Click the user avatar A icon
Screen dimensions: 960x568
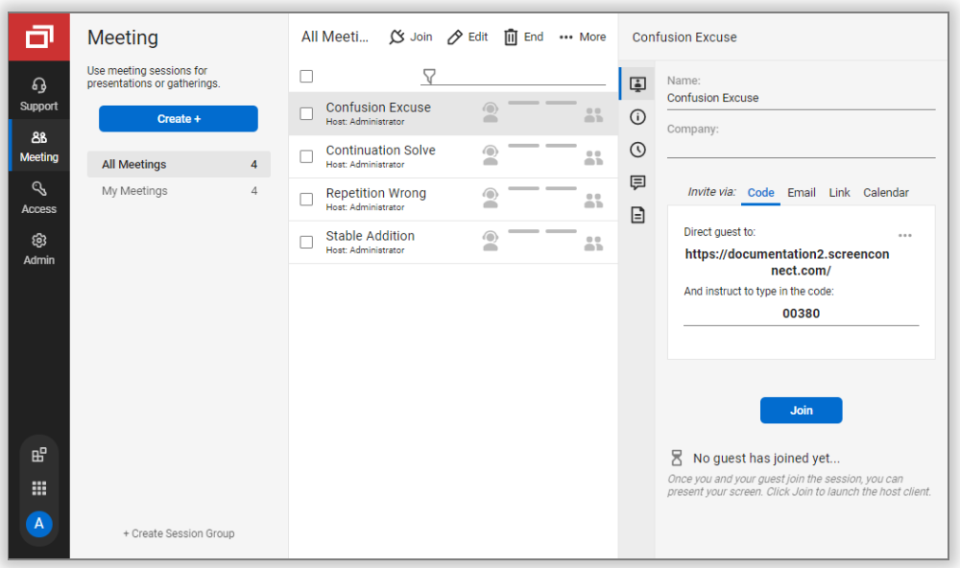pyautogui.click(x=39, y=523)
